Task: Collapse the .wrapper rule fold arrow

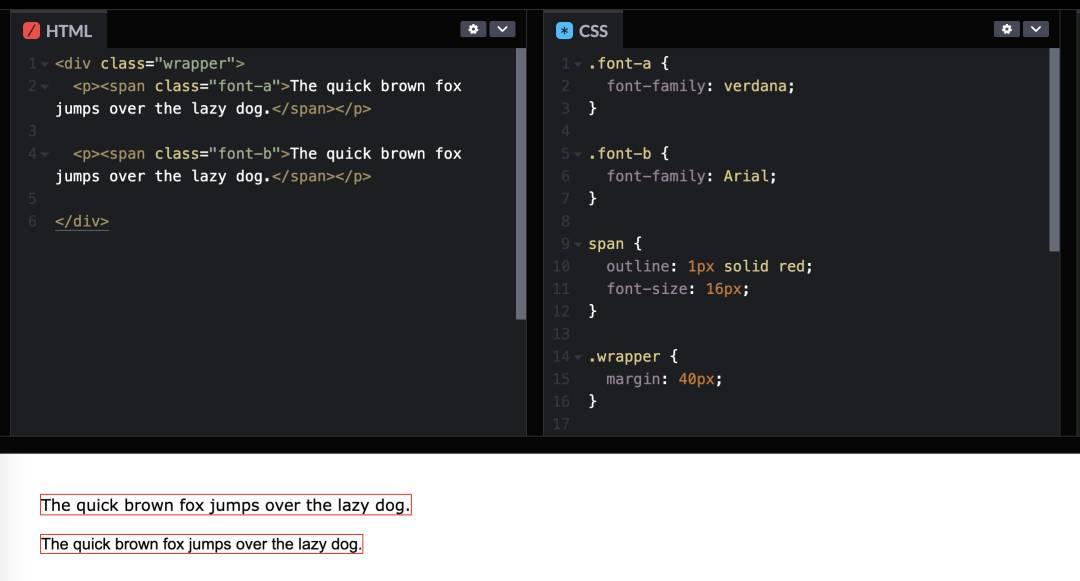Action: point(578,357)
